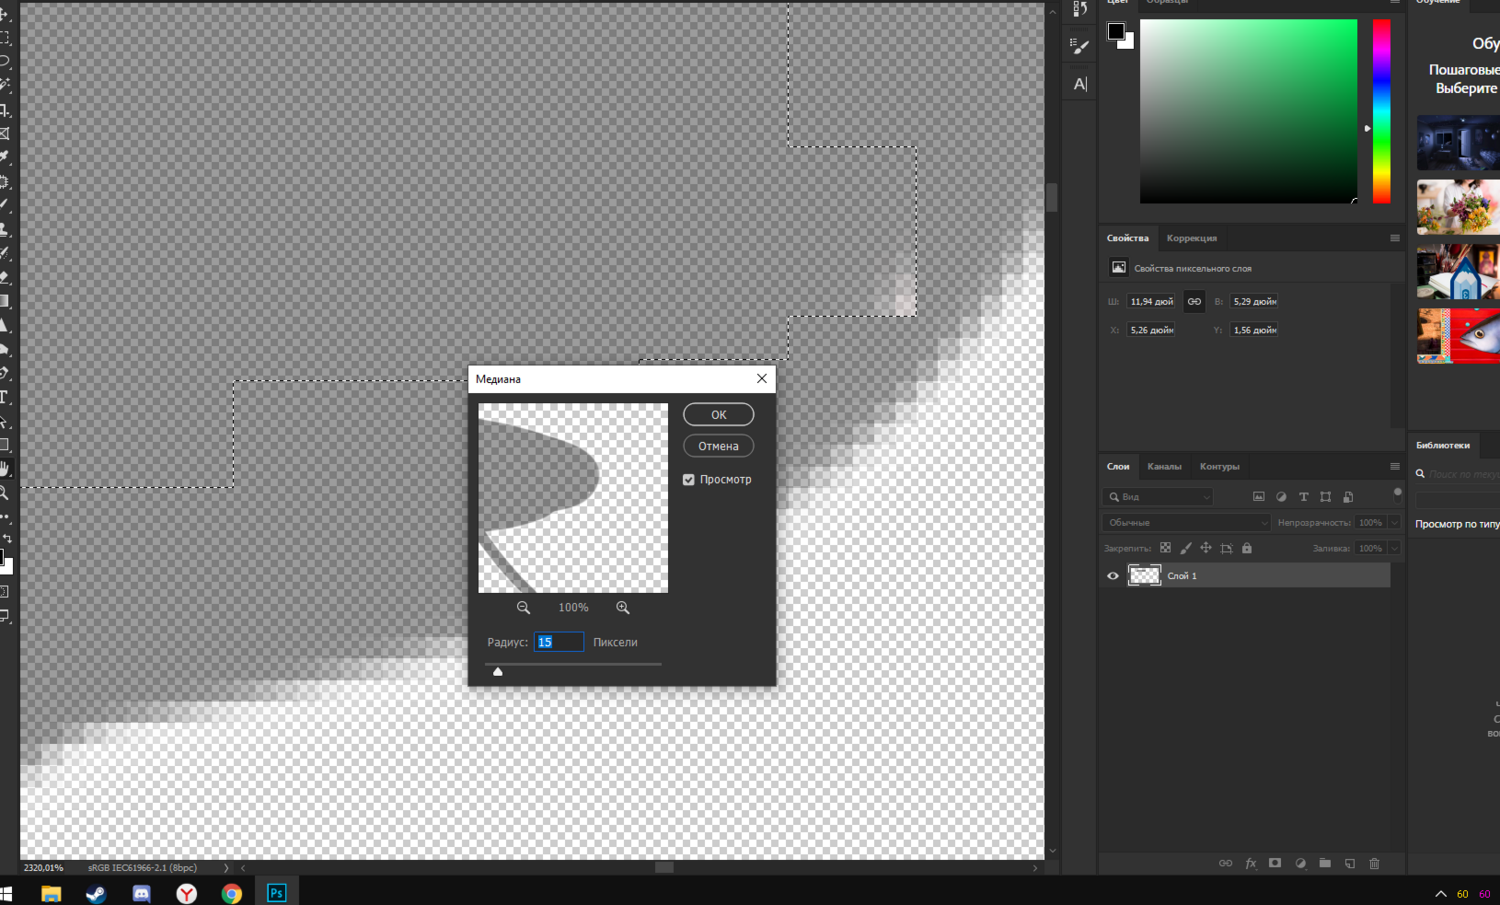Confirm Median filter with OK
This screenshot has width=1500, height=905.
(x=718, y=414)
